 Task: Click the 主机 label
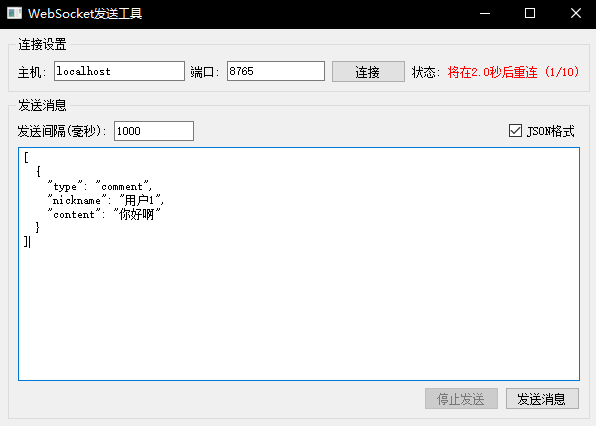coord(32,72)
